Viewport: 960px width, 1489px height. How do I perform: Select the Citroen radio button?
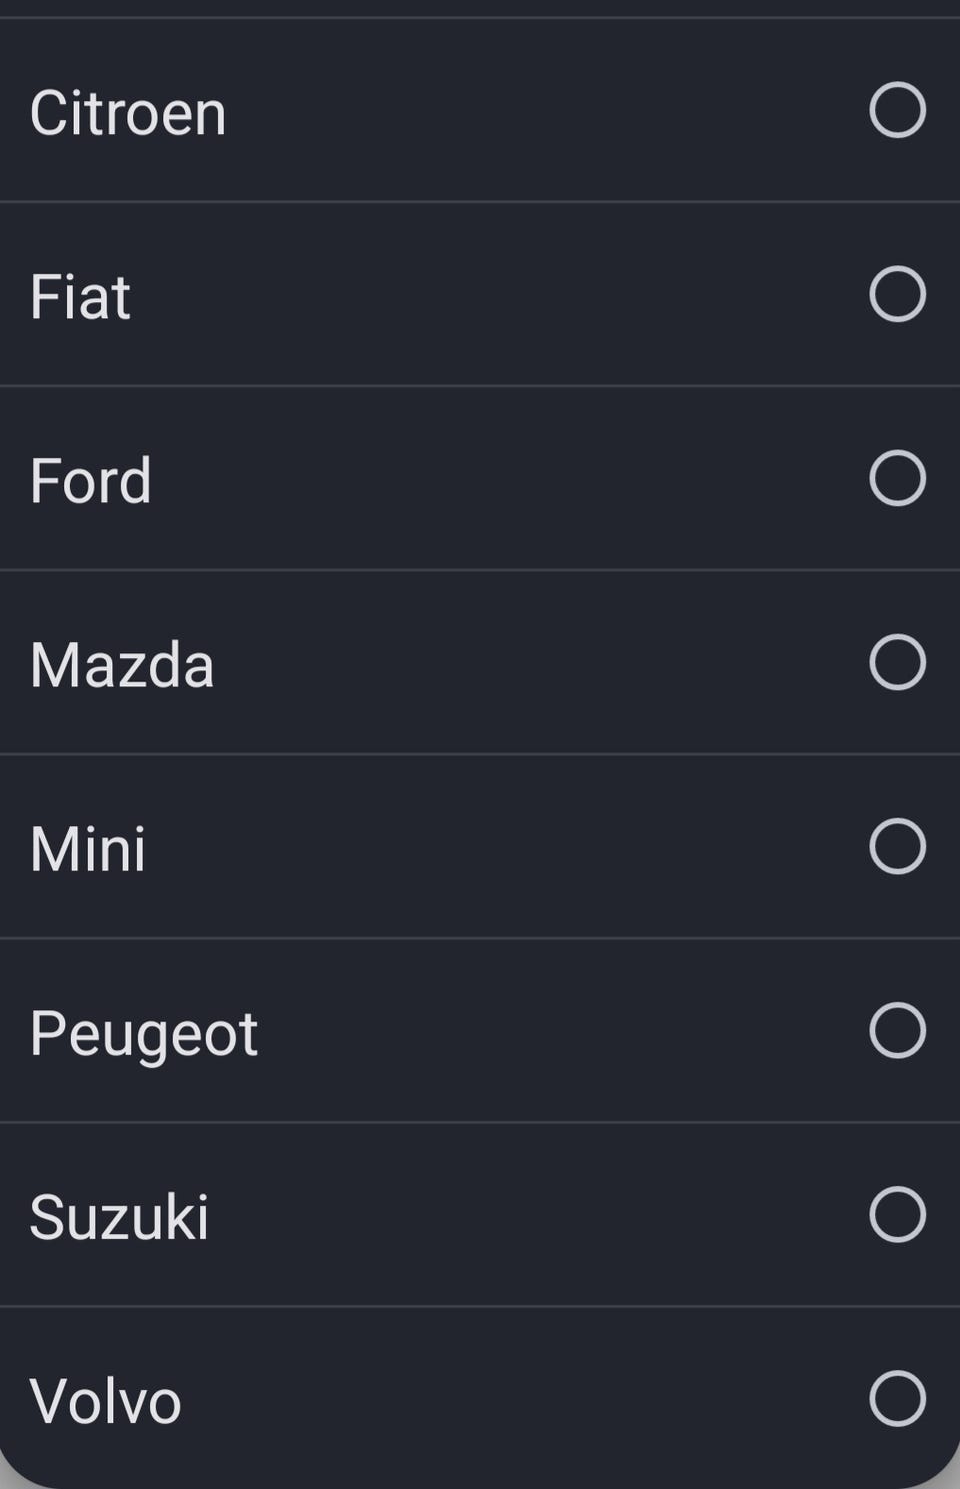coord(897,110)
